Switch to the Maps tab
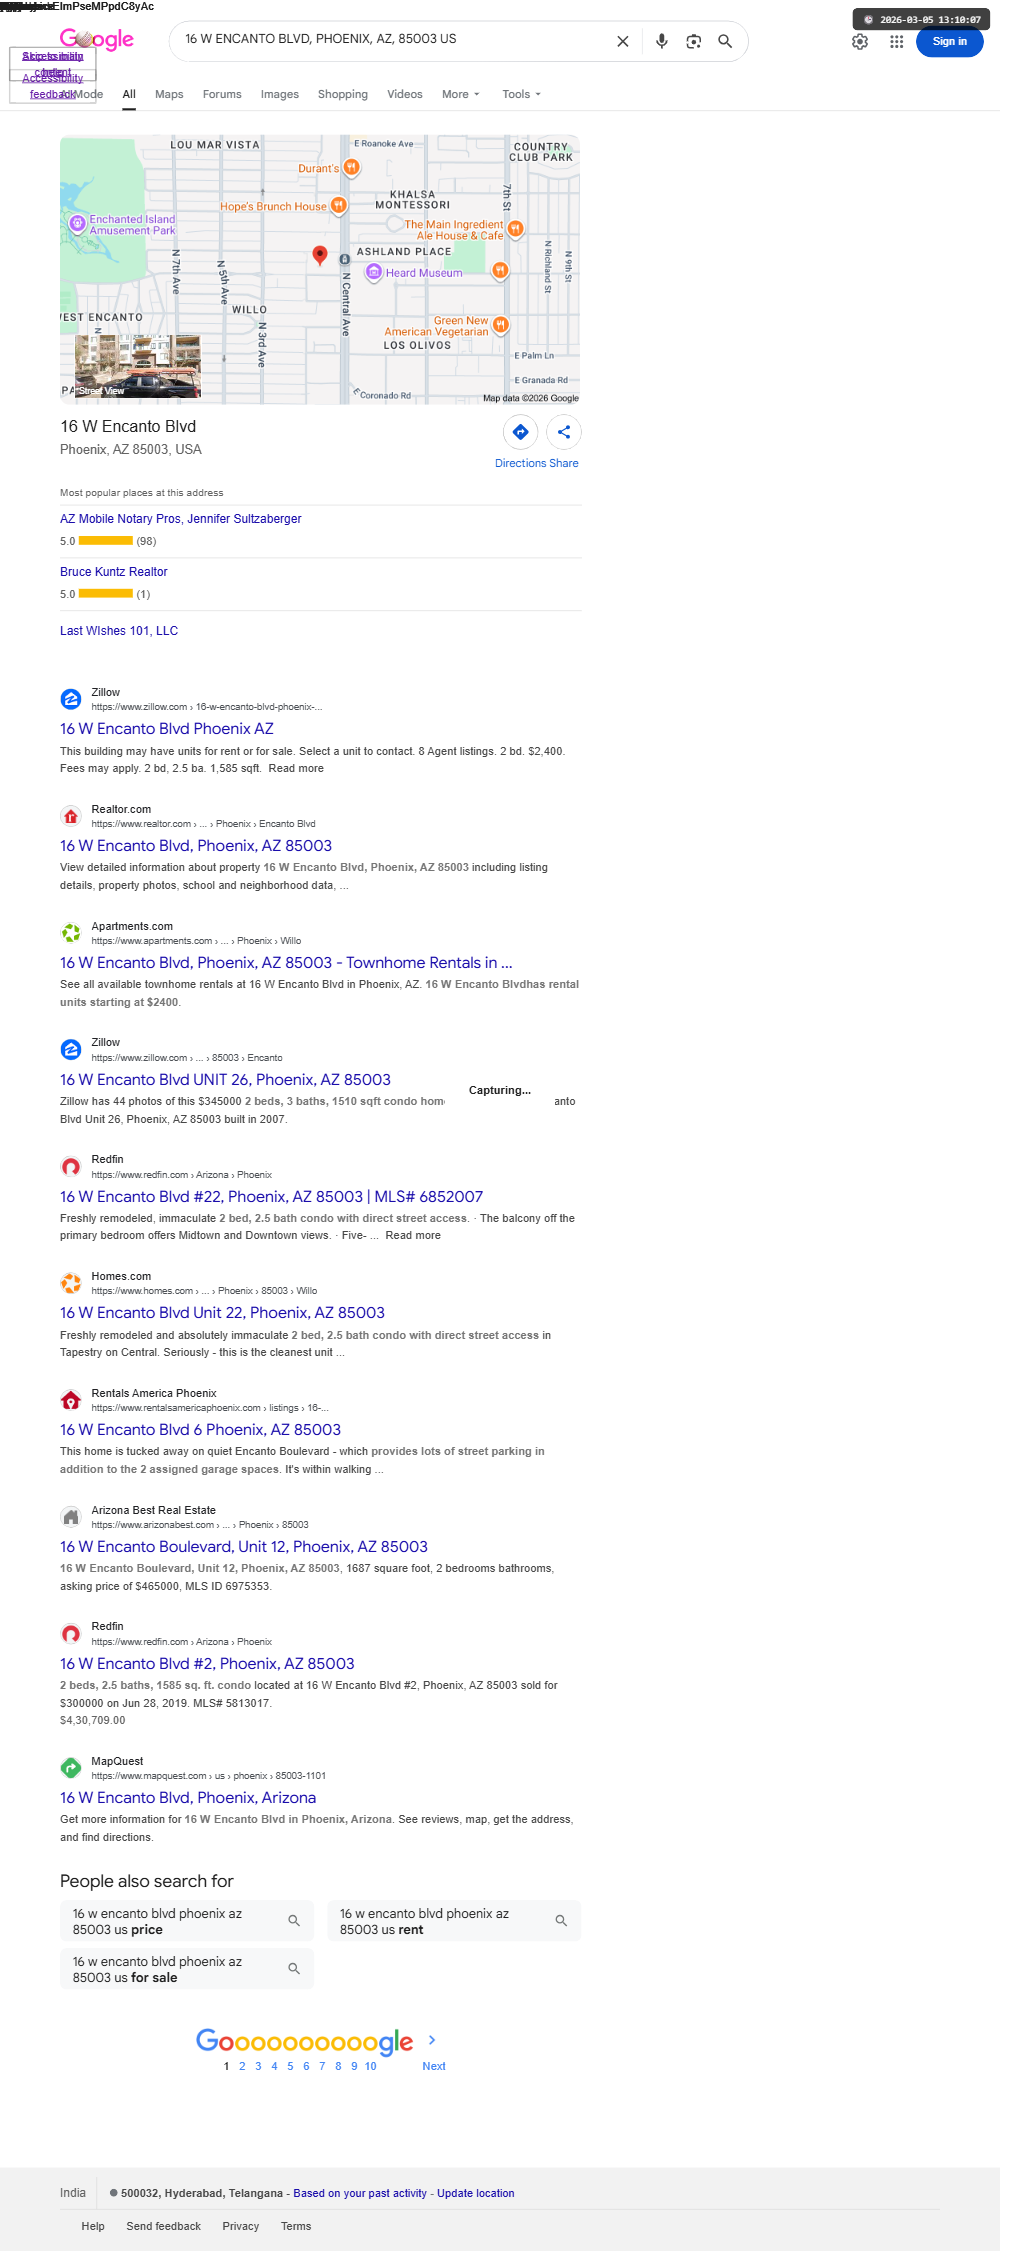Viewport: 1012px width, 2251px height. pos(169,94)
